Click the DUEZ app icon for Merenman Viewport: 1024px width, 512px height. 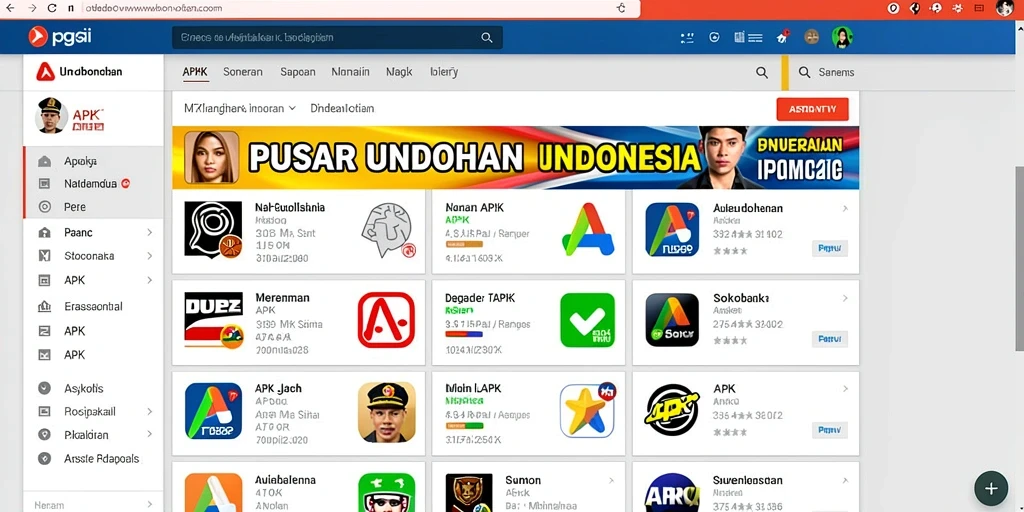(x=214, y=320)
